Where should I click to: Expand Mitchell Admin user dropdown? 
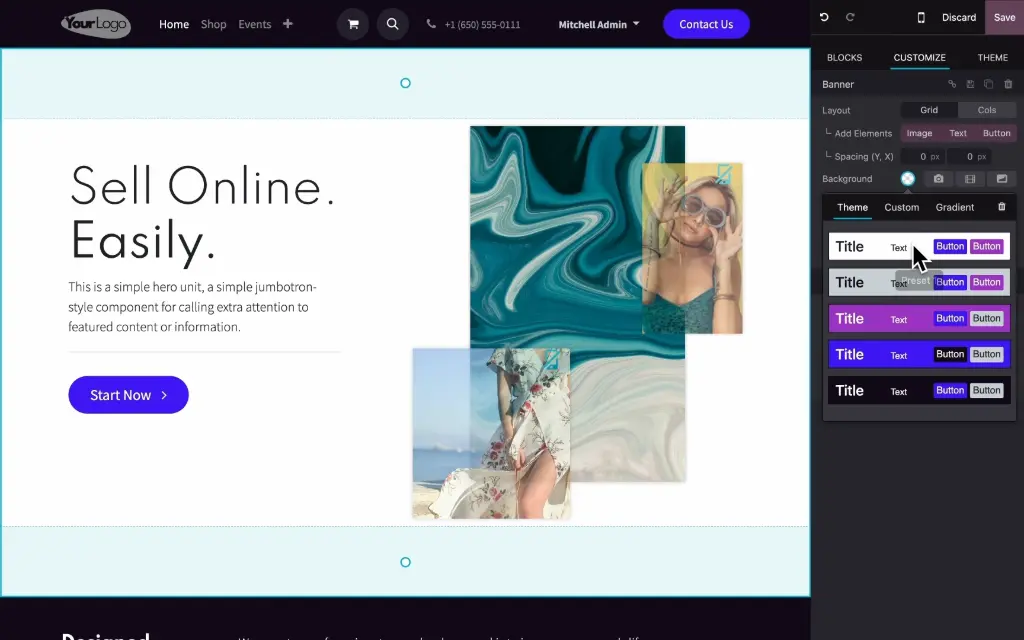(x=599, y=24)
